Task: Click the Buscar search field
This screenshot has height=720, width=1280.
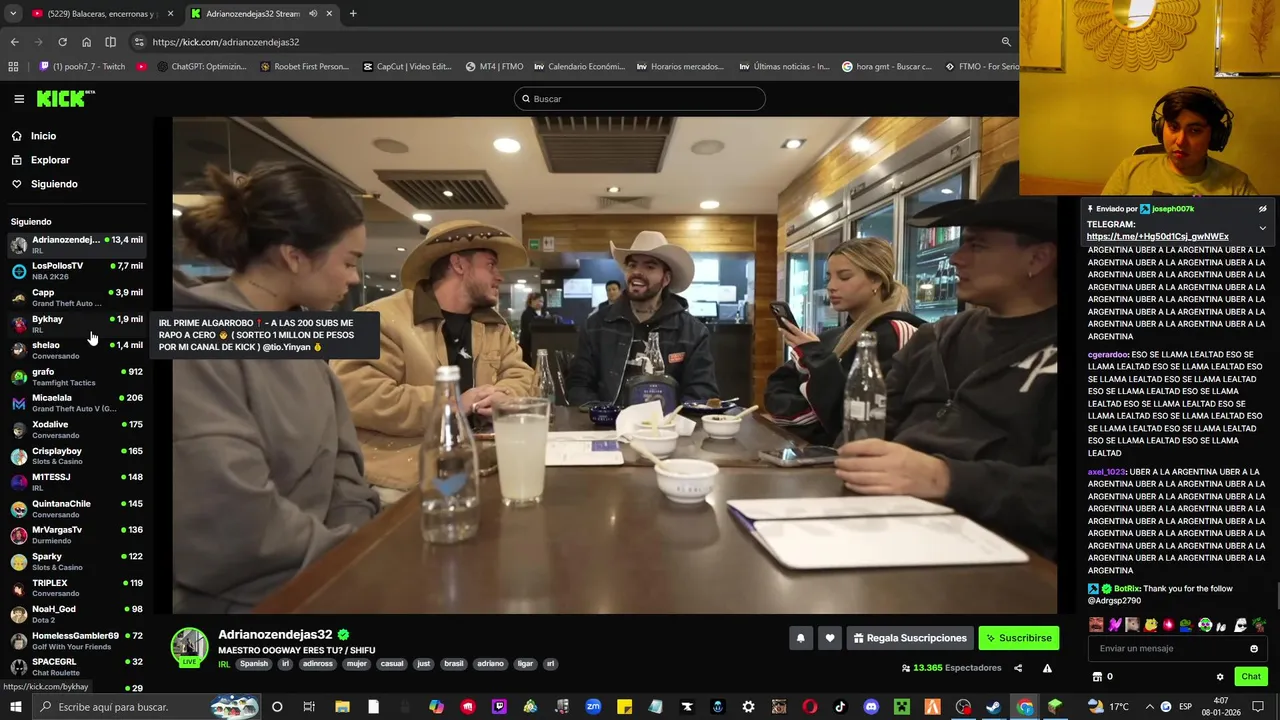Action: tap(640, 99)
